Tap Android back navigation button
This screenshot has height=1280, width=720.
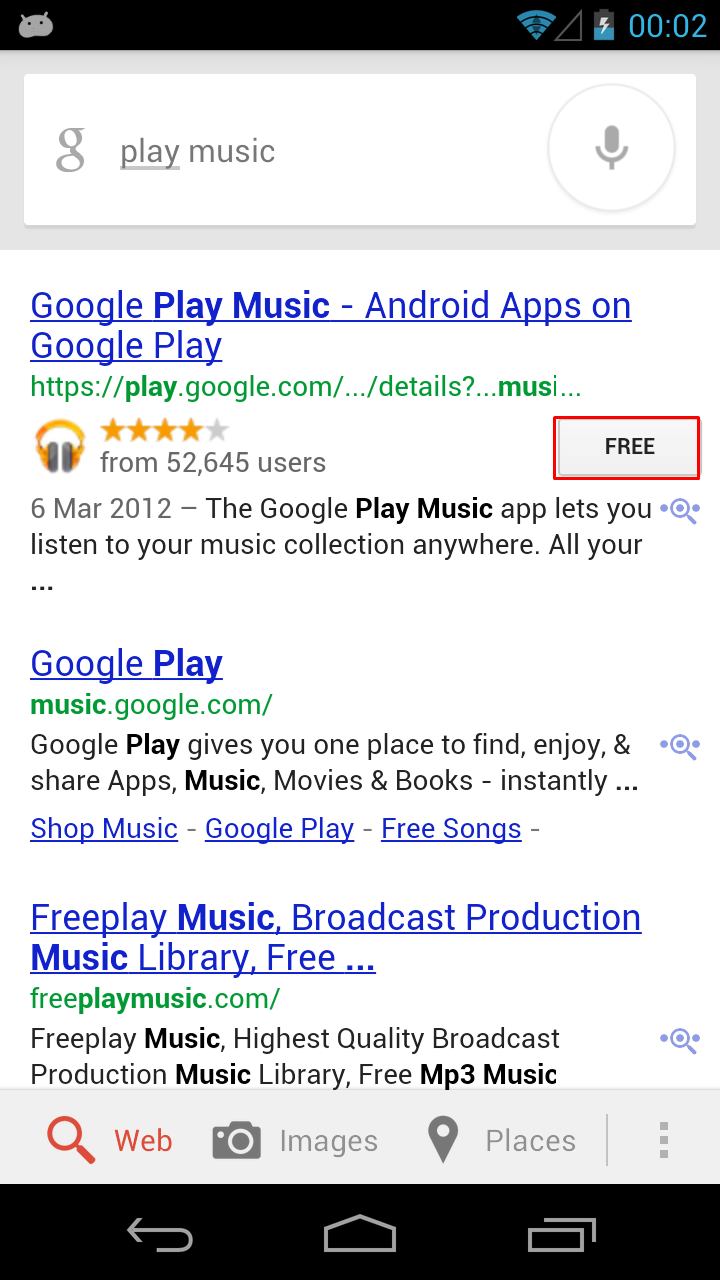(x=160, y=1234)
